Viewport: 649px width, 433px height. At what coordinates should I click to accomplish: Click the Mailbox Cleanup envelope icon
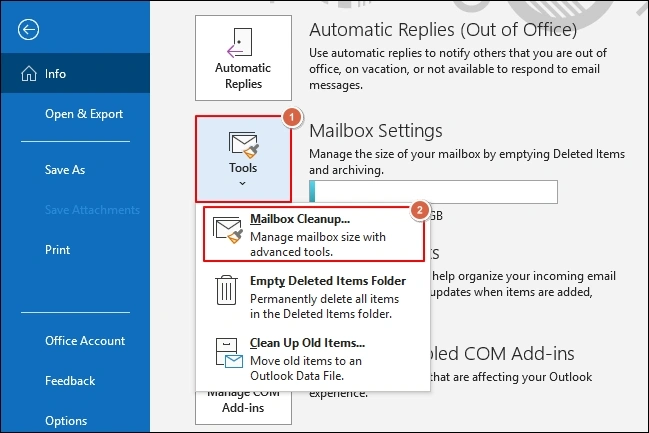point(227,230)
